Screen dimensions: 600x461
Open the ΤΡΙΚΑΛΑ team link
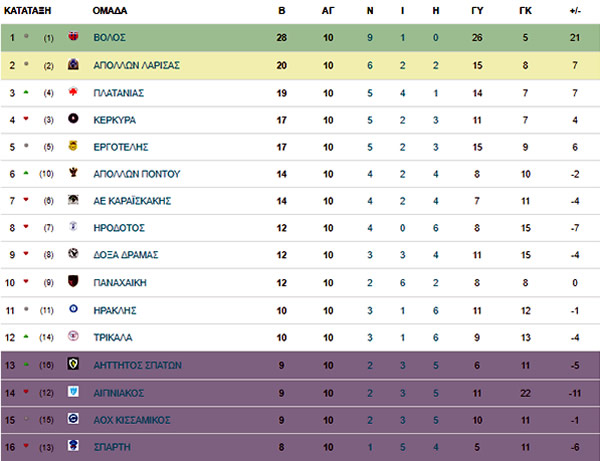113,337
